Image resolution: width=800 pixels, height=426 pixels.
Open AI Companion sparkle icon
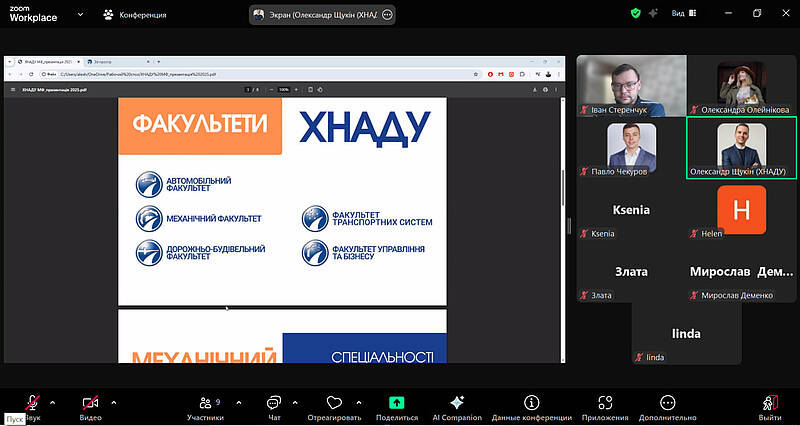(x=457, y=403)
